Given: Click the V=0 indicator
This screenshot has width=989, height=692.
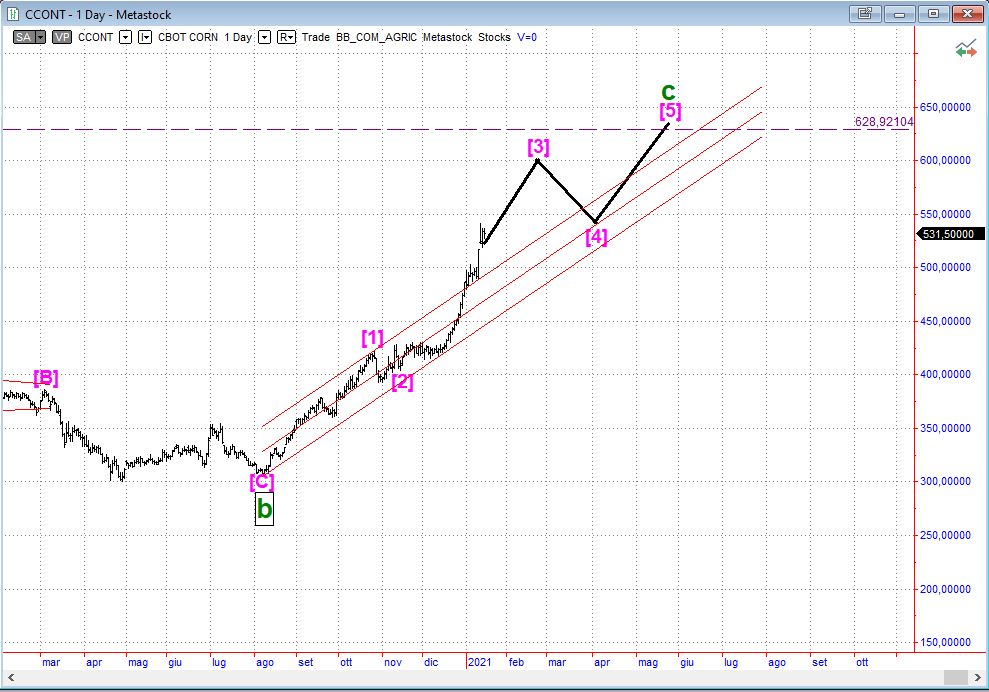Looking at the screenshot, I should pyautogui.click(x=527, y=37).
